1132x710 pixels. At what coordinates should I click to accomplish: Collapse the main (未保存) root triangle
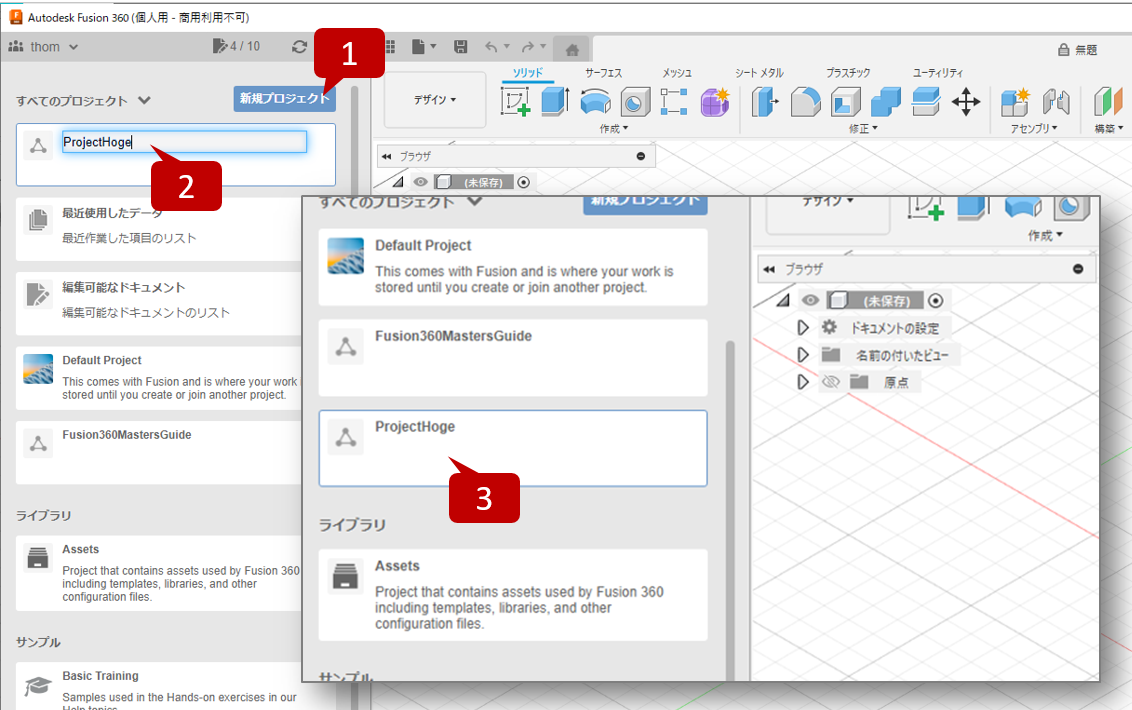(397, 182)
